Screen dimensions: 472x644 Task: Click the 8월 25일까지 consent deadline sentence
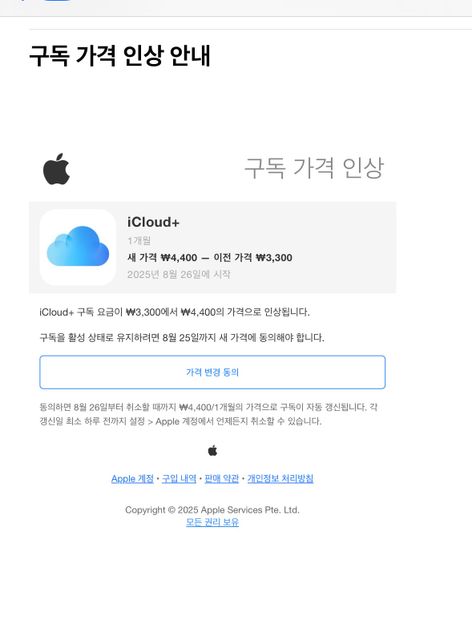tap(182, 338)
